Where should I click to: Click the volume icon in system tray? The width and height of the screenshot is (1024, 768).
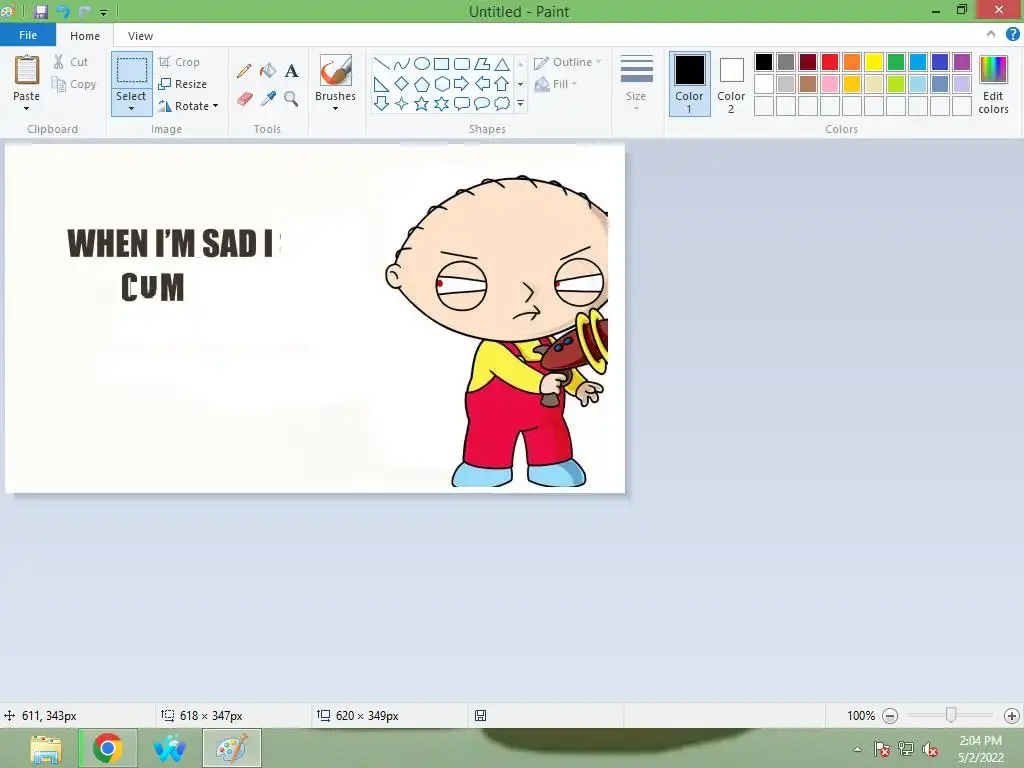point(930,749)
